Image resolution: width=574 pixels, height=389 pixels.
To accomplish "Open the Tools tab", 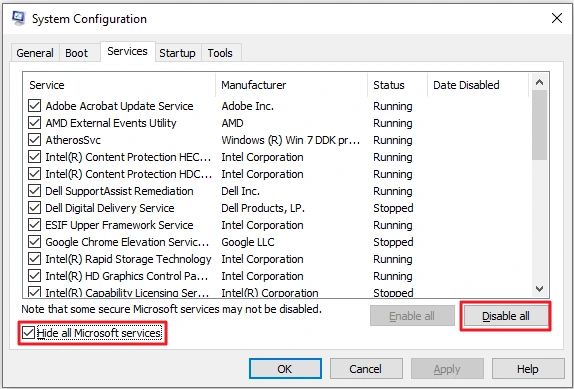I will (x=220, y=53).
